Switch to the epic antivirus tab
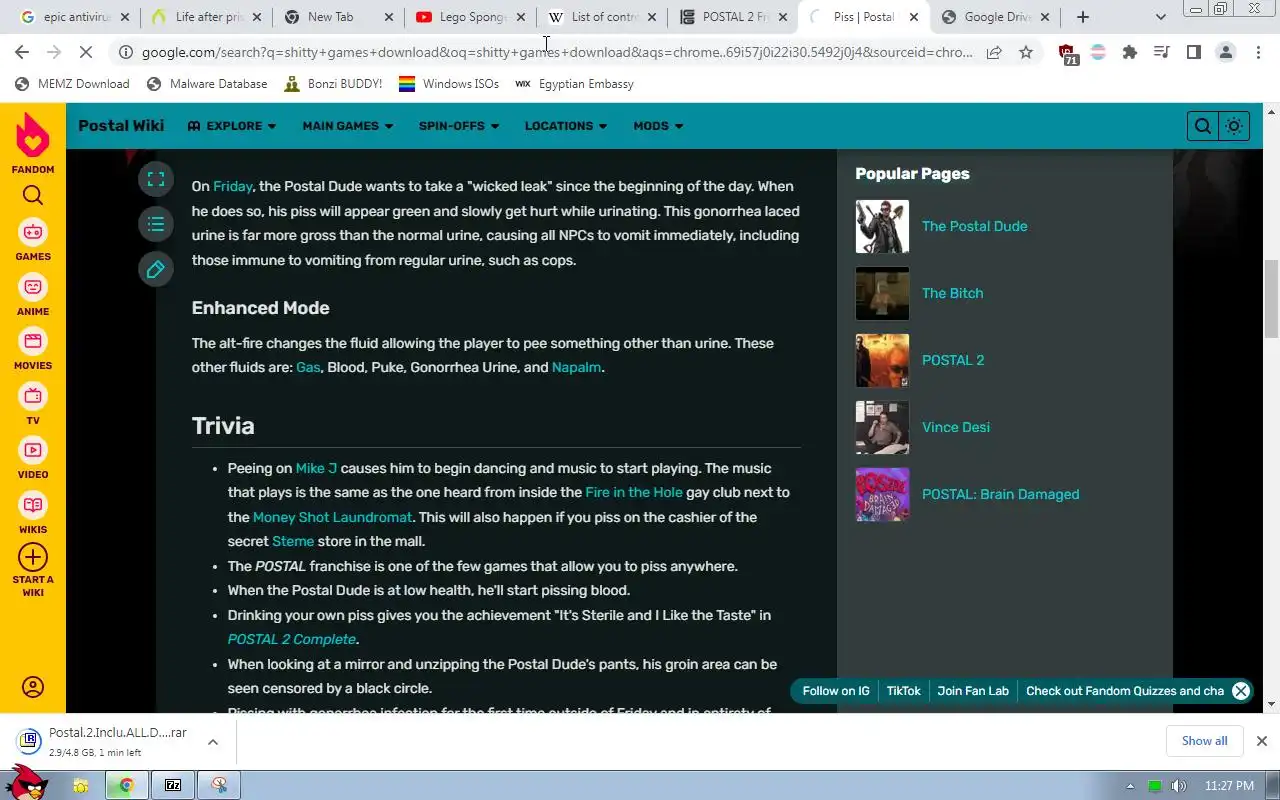This screenshot has height=800, width=1280. click(77, 17)
